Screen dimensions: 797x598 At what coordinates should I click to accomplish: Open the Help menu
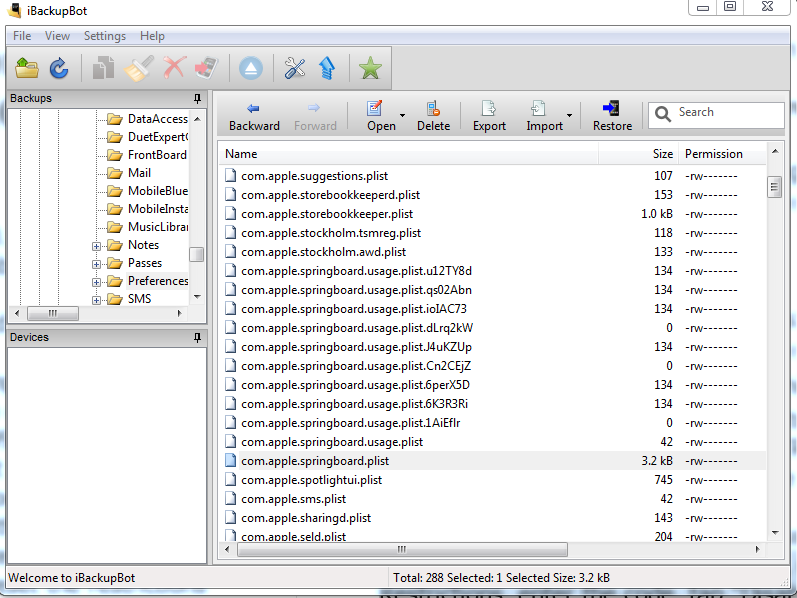[152, 36]
